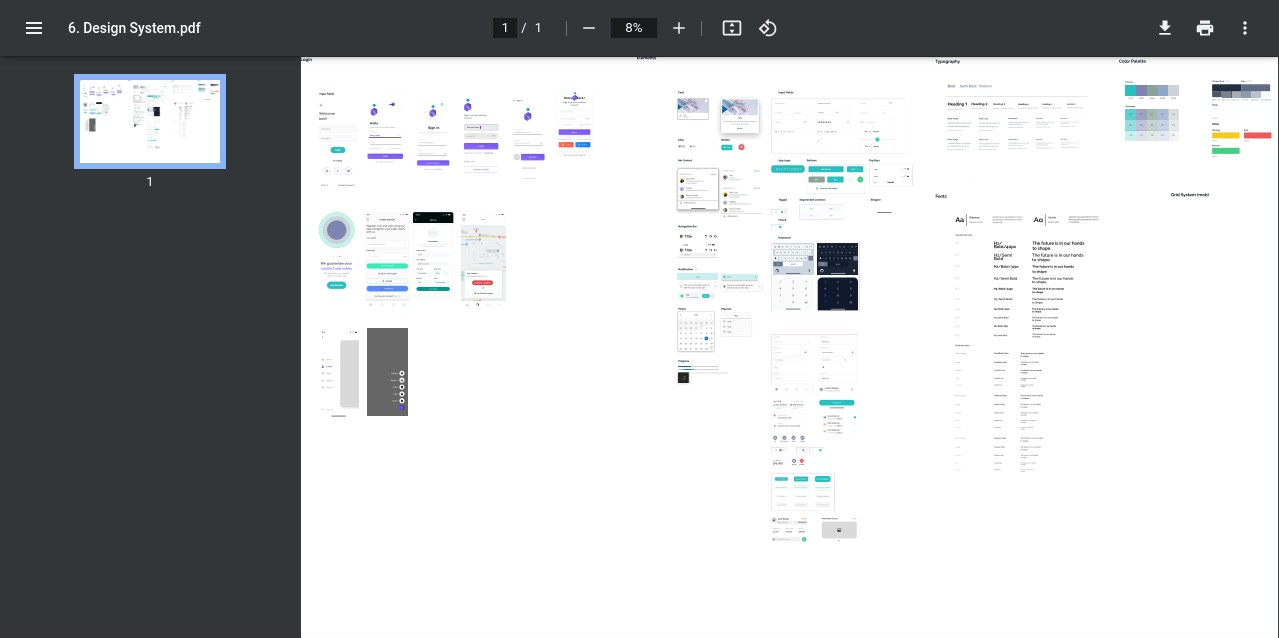Viewport: 1279px width, 638px height.
Task: Click the fit-to-page icon
Action: (x=731, y=28)
